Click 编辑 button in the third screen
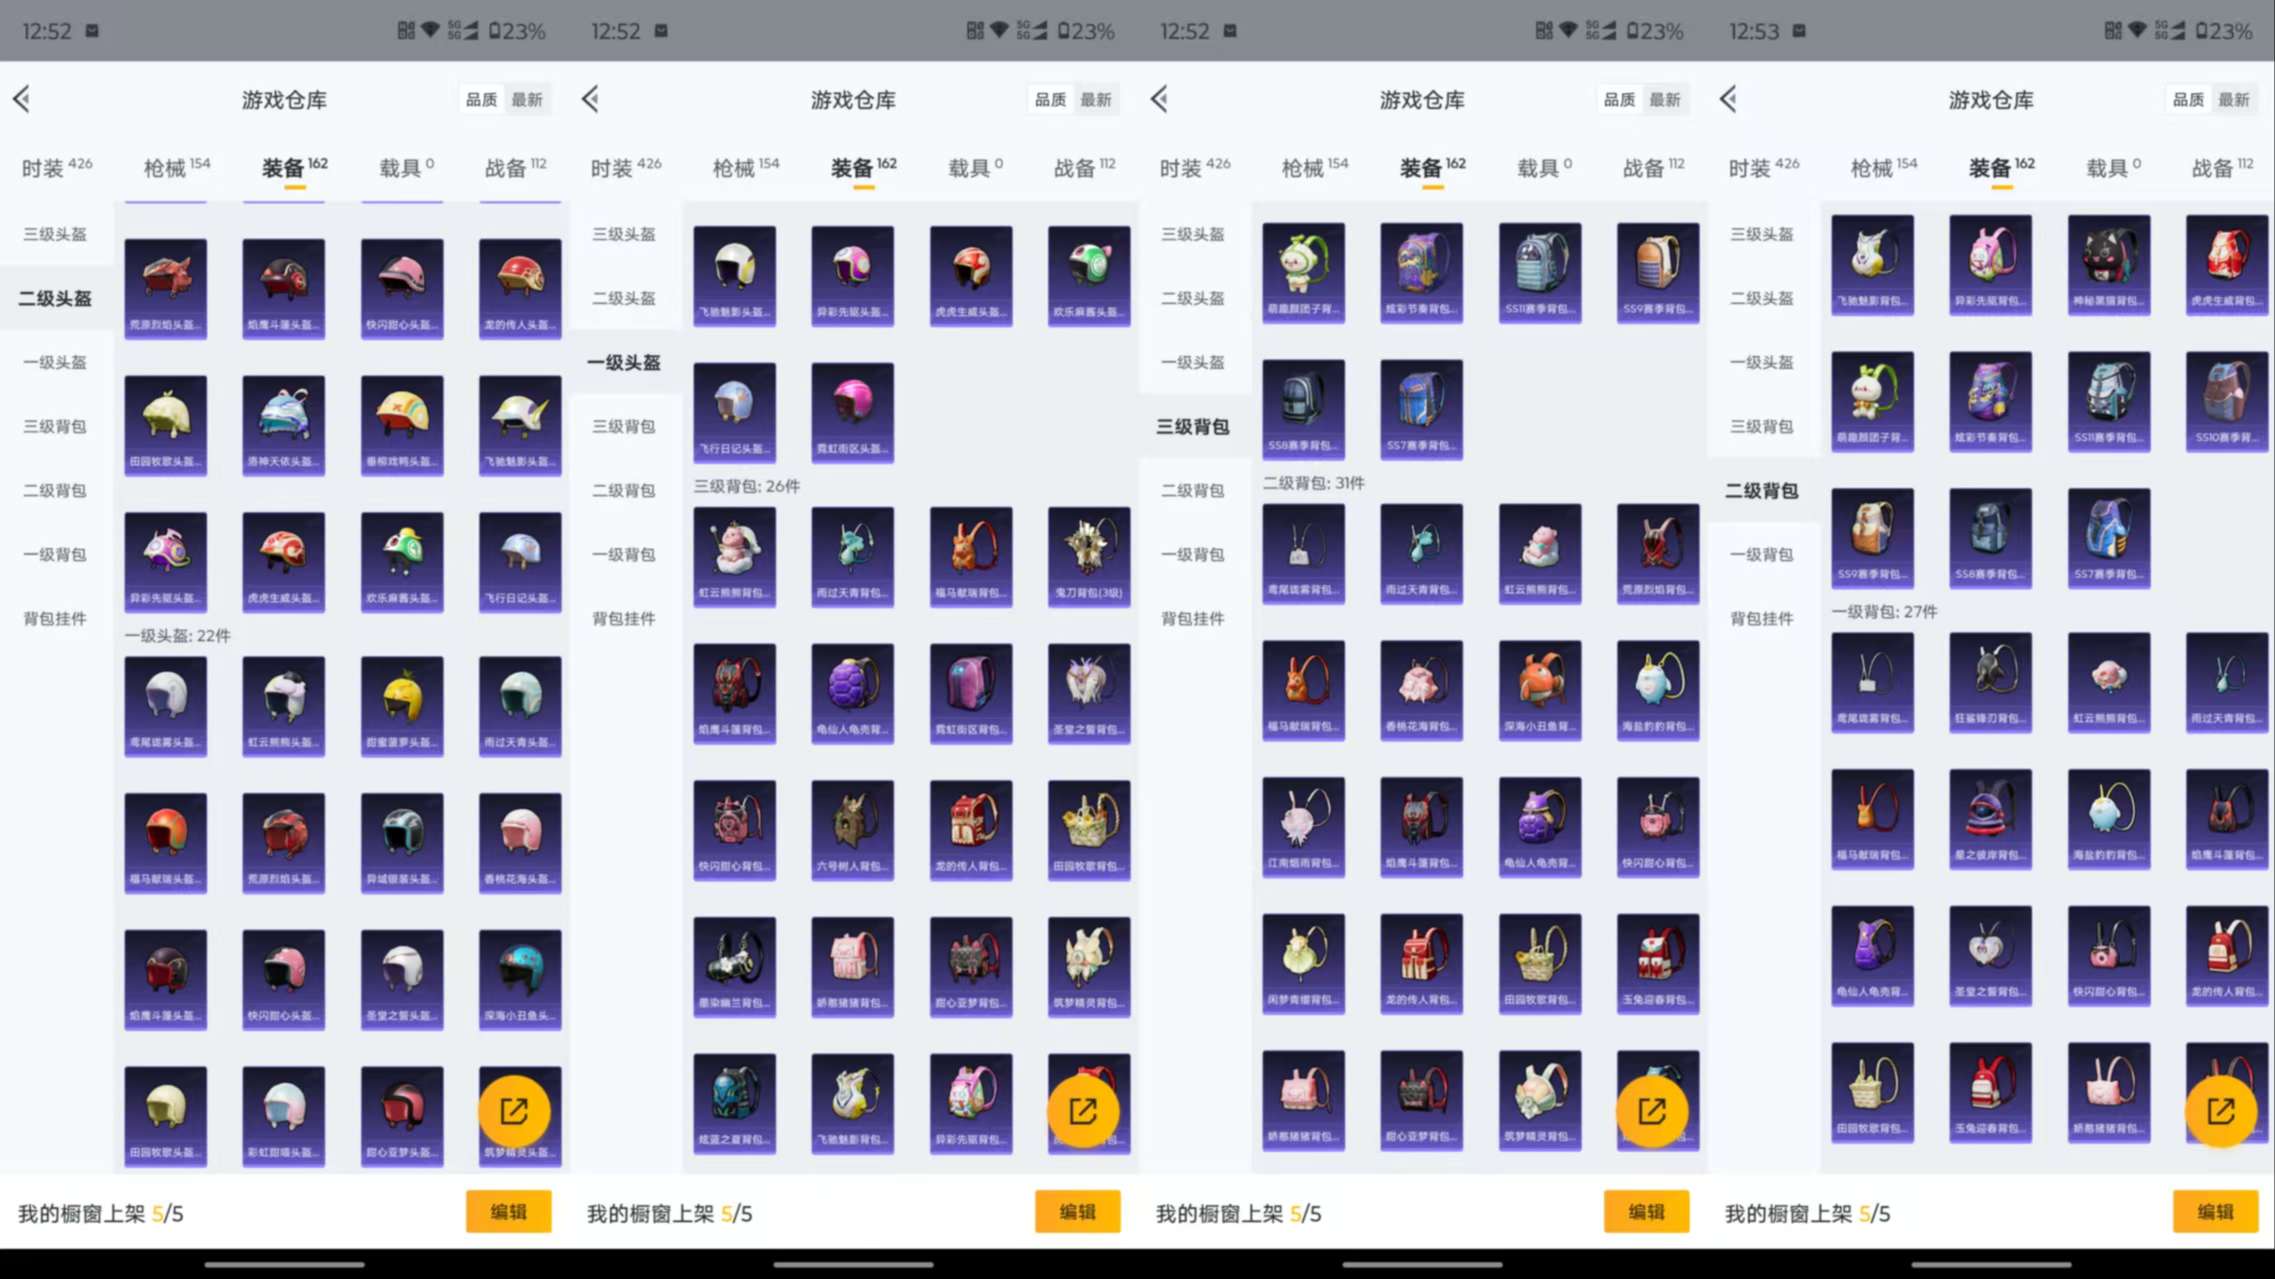This screenshot has height=1279, width=2275. tap(1646, 1212)
